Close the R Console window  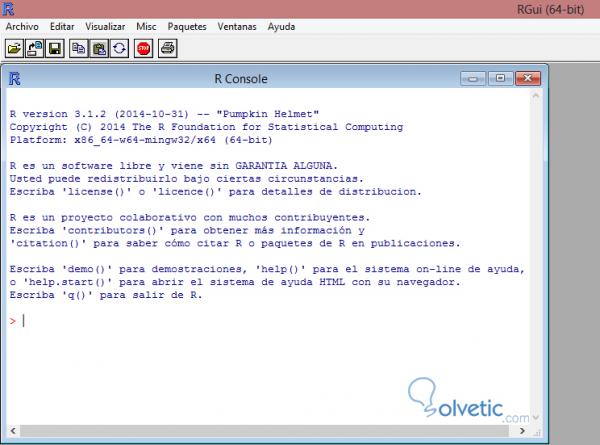528,78
